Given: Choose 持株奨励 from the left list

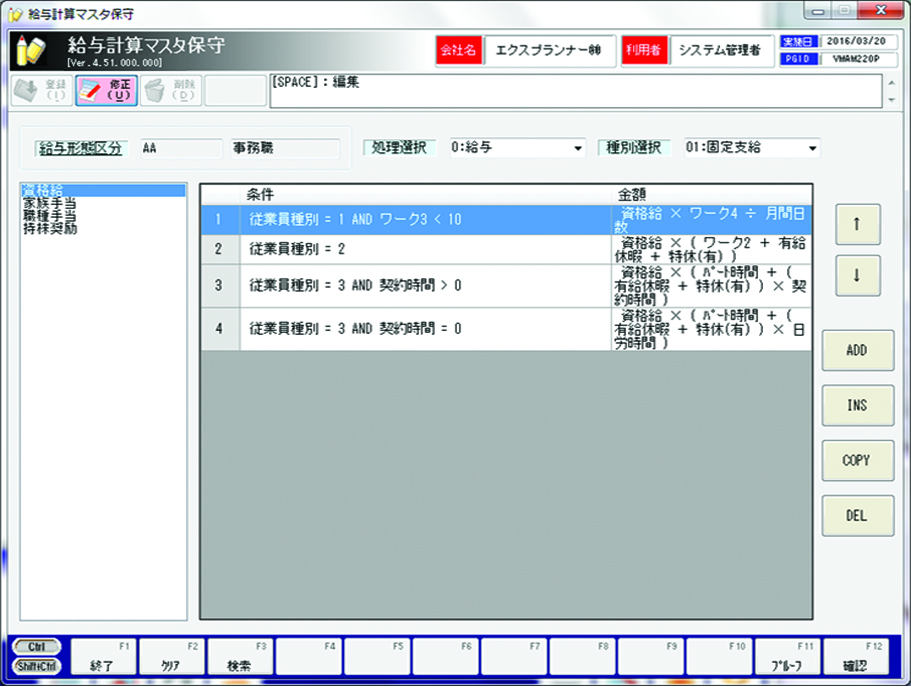Looking at the screenshot, I should (x=48, y=229).
